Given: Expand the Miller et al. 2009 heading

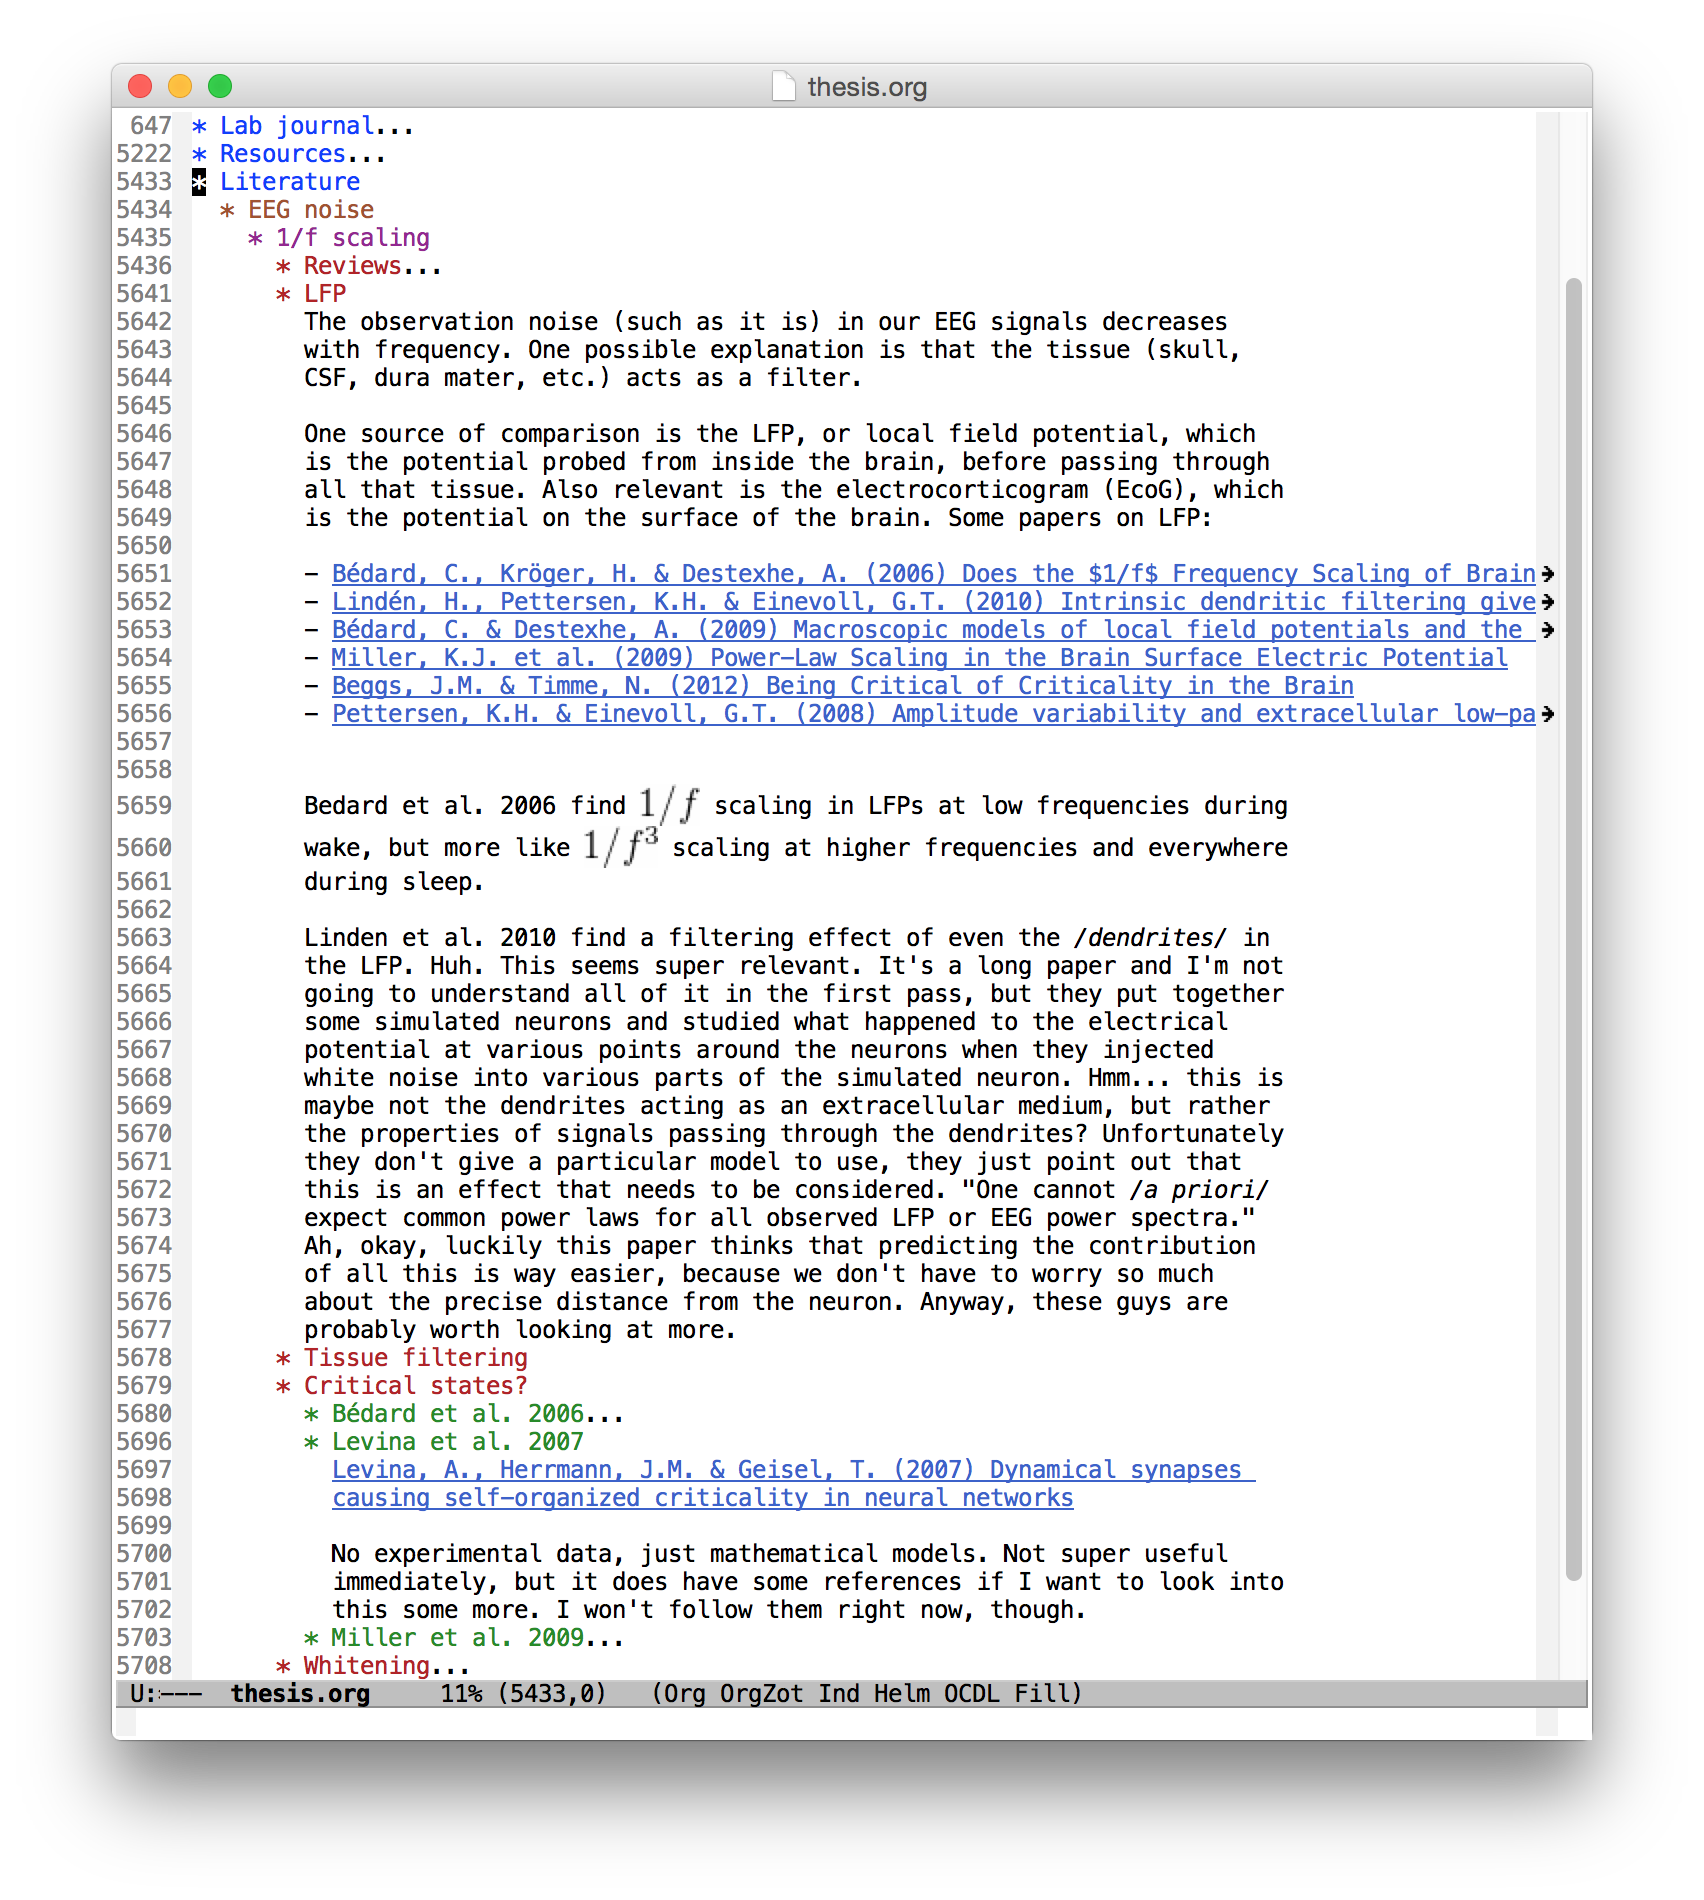Looking at the screenshot, I should (x=463, y=1638).
